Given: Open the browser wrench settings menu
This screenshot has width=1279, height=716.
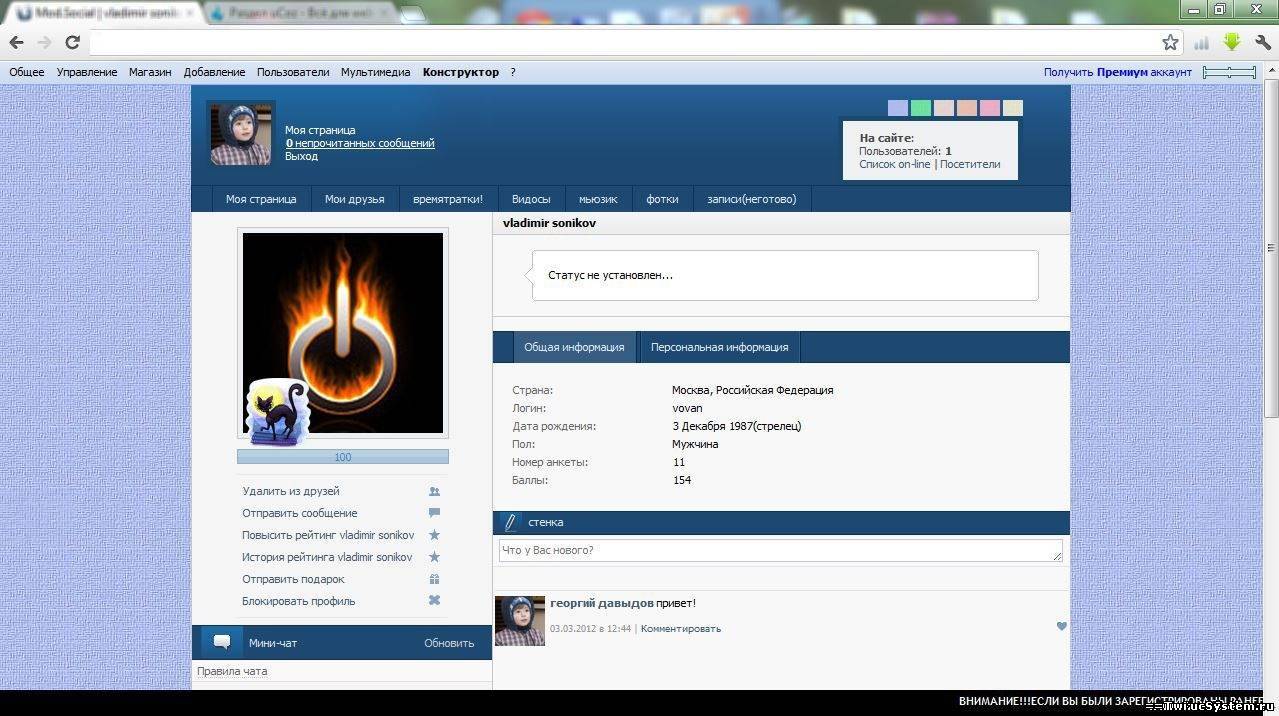Looking at the screenshot, I should (1262, 42).
